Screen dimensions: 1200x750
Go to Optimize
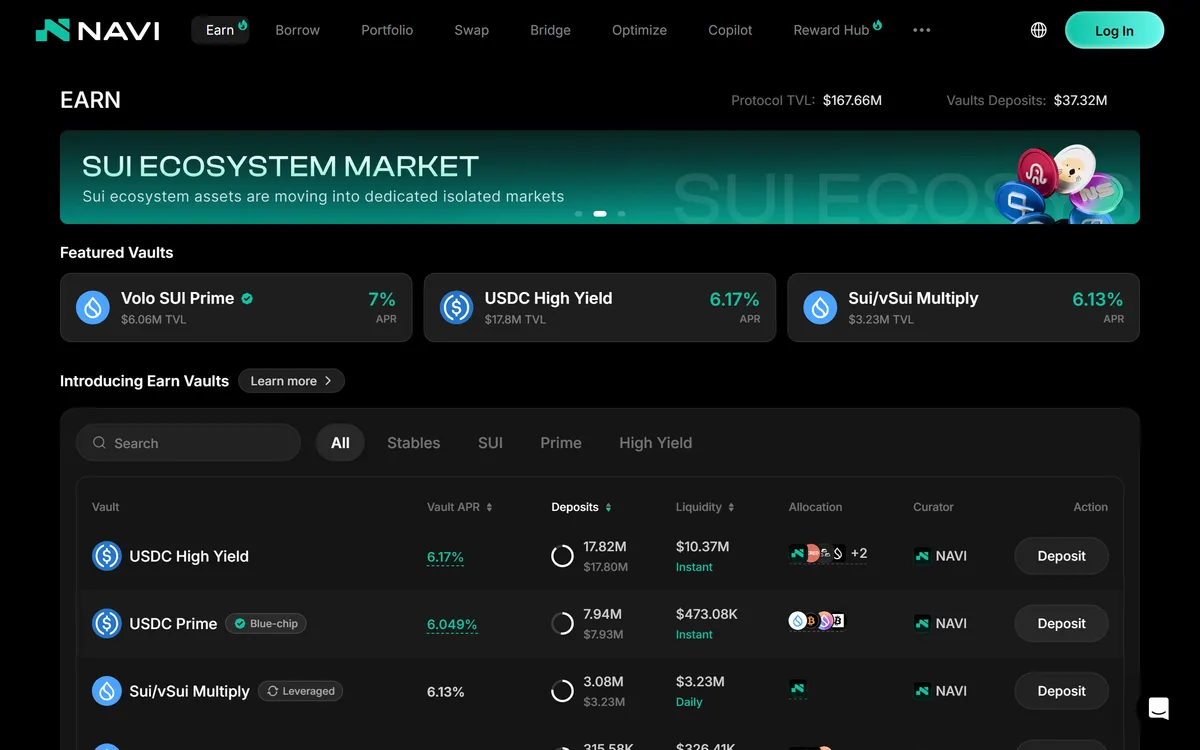point(640,30)
